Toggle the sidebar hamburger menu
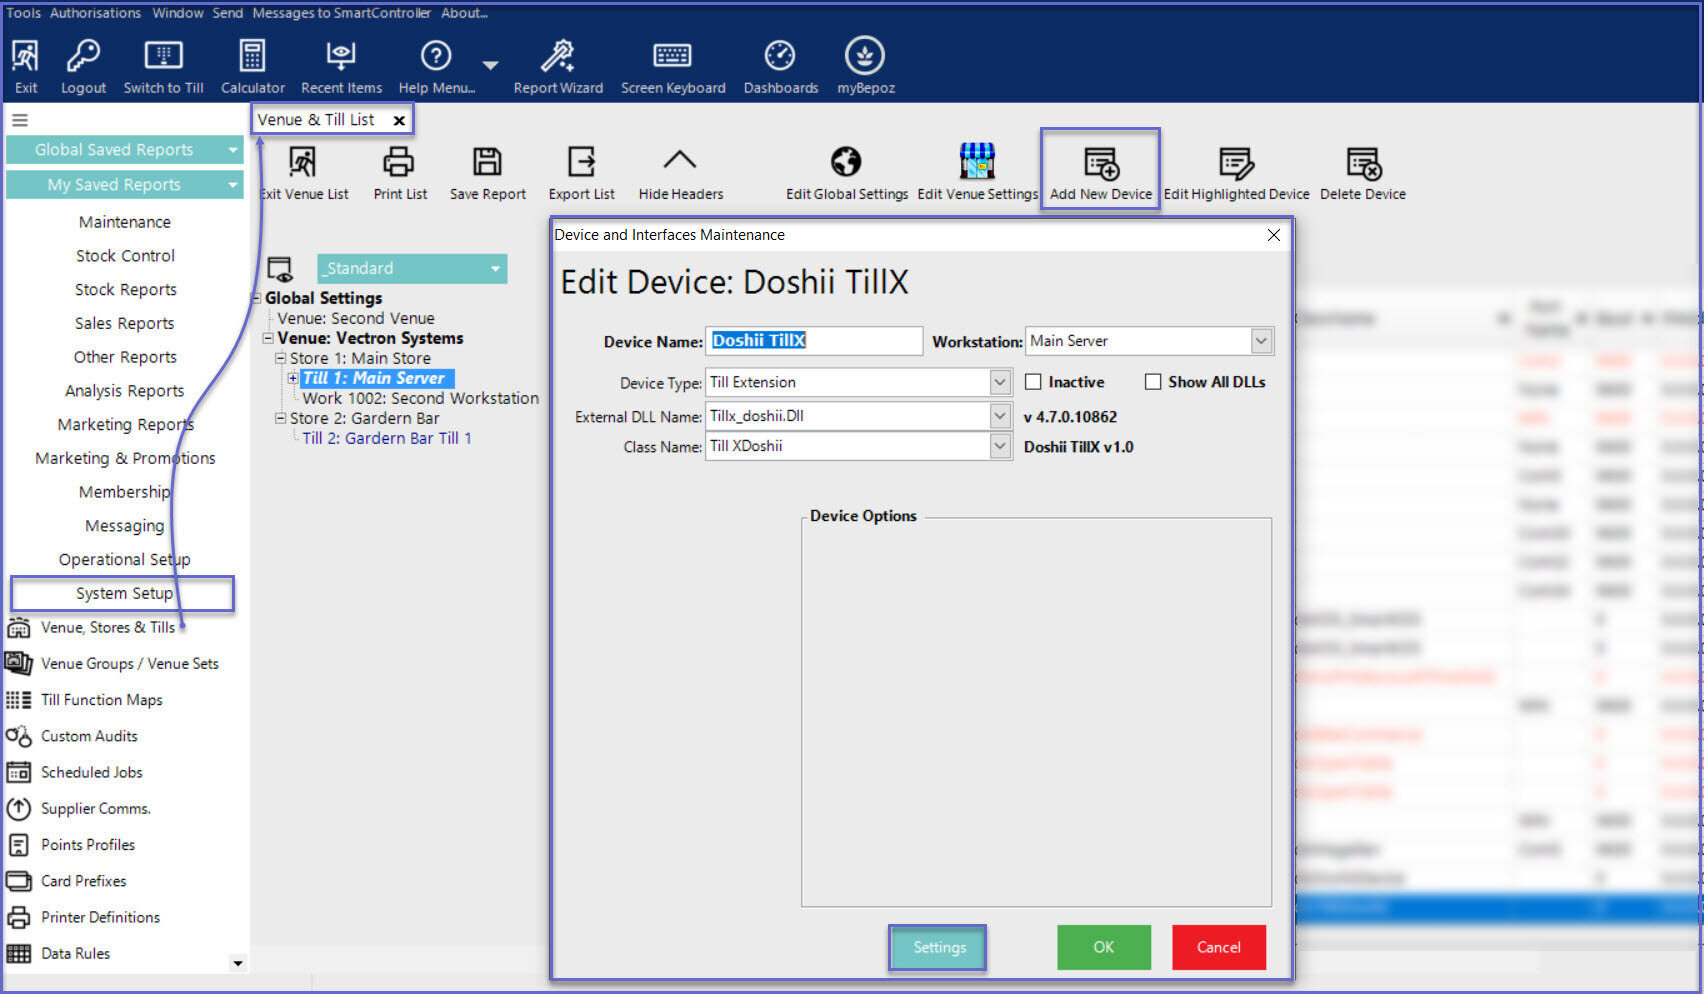The width and height of the screenshot is (1704, 994). (20, 120)
